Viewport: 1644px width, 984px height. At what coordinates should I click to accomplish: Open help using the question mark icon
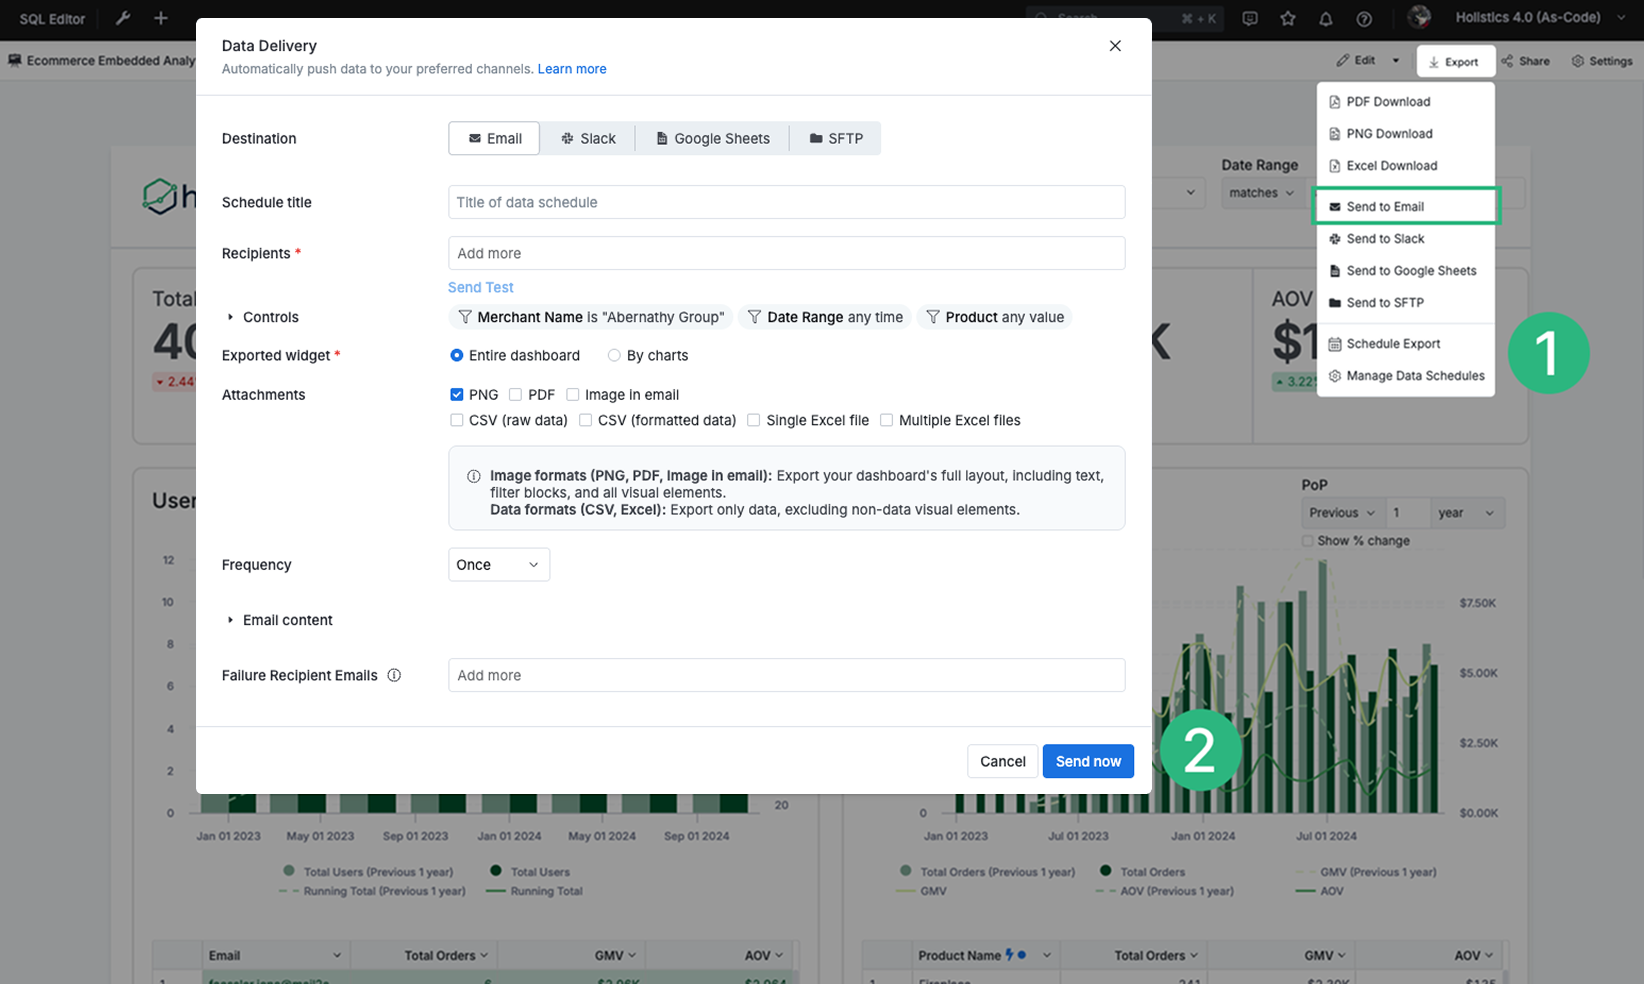point(1364,18)
